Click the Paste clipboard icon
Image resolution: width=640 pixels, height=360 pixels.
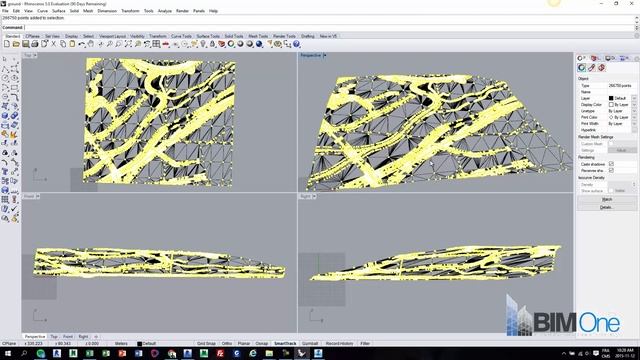pyautogui.click(x=73, y=44)
